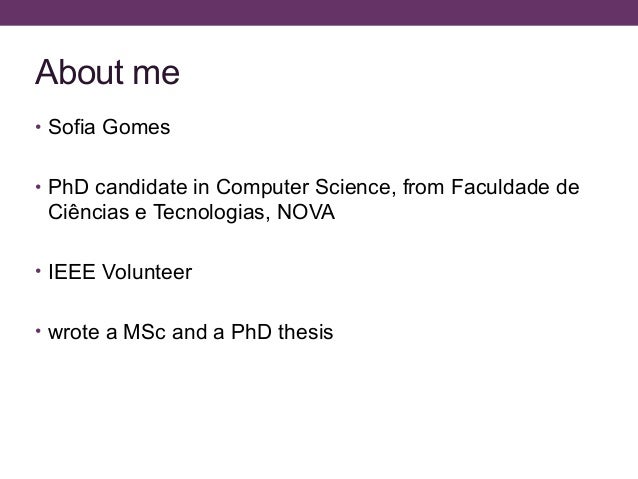
Task: Click the word "About" in title
Action: (79, 72)
